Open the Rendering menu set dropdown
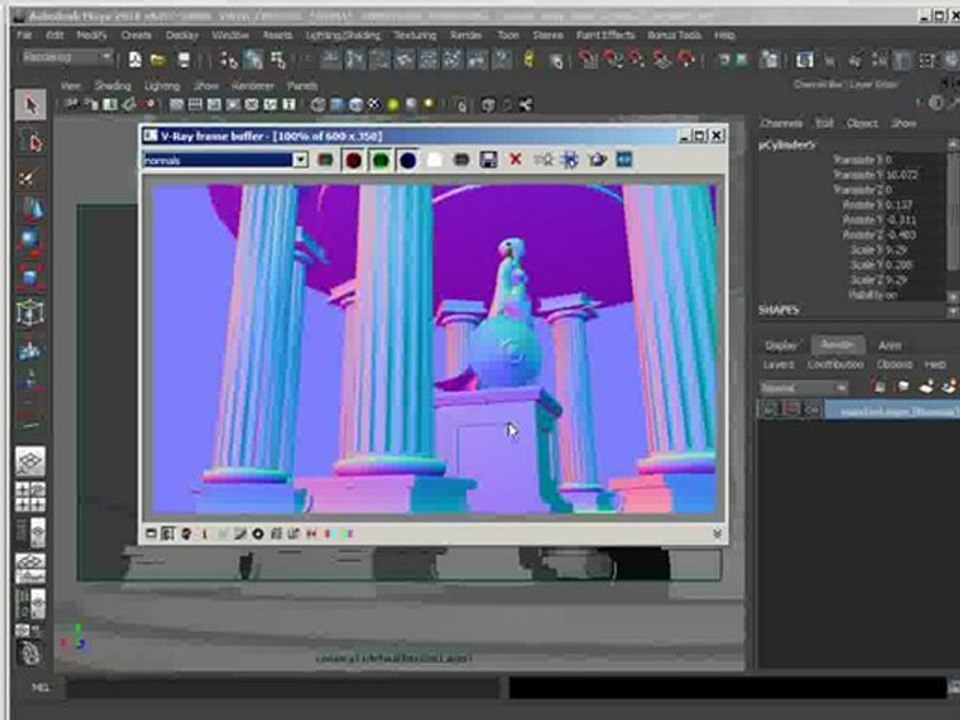 [x=67, y=58]
